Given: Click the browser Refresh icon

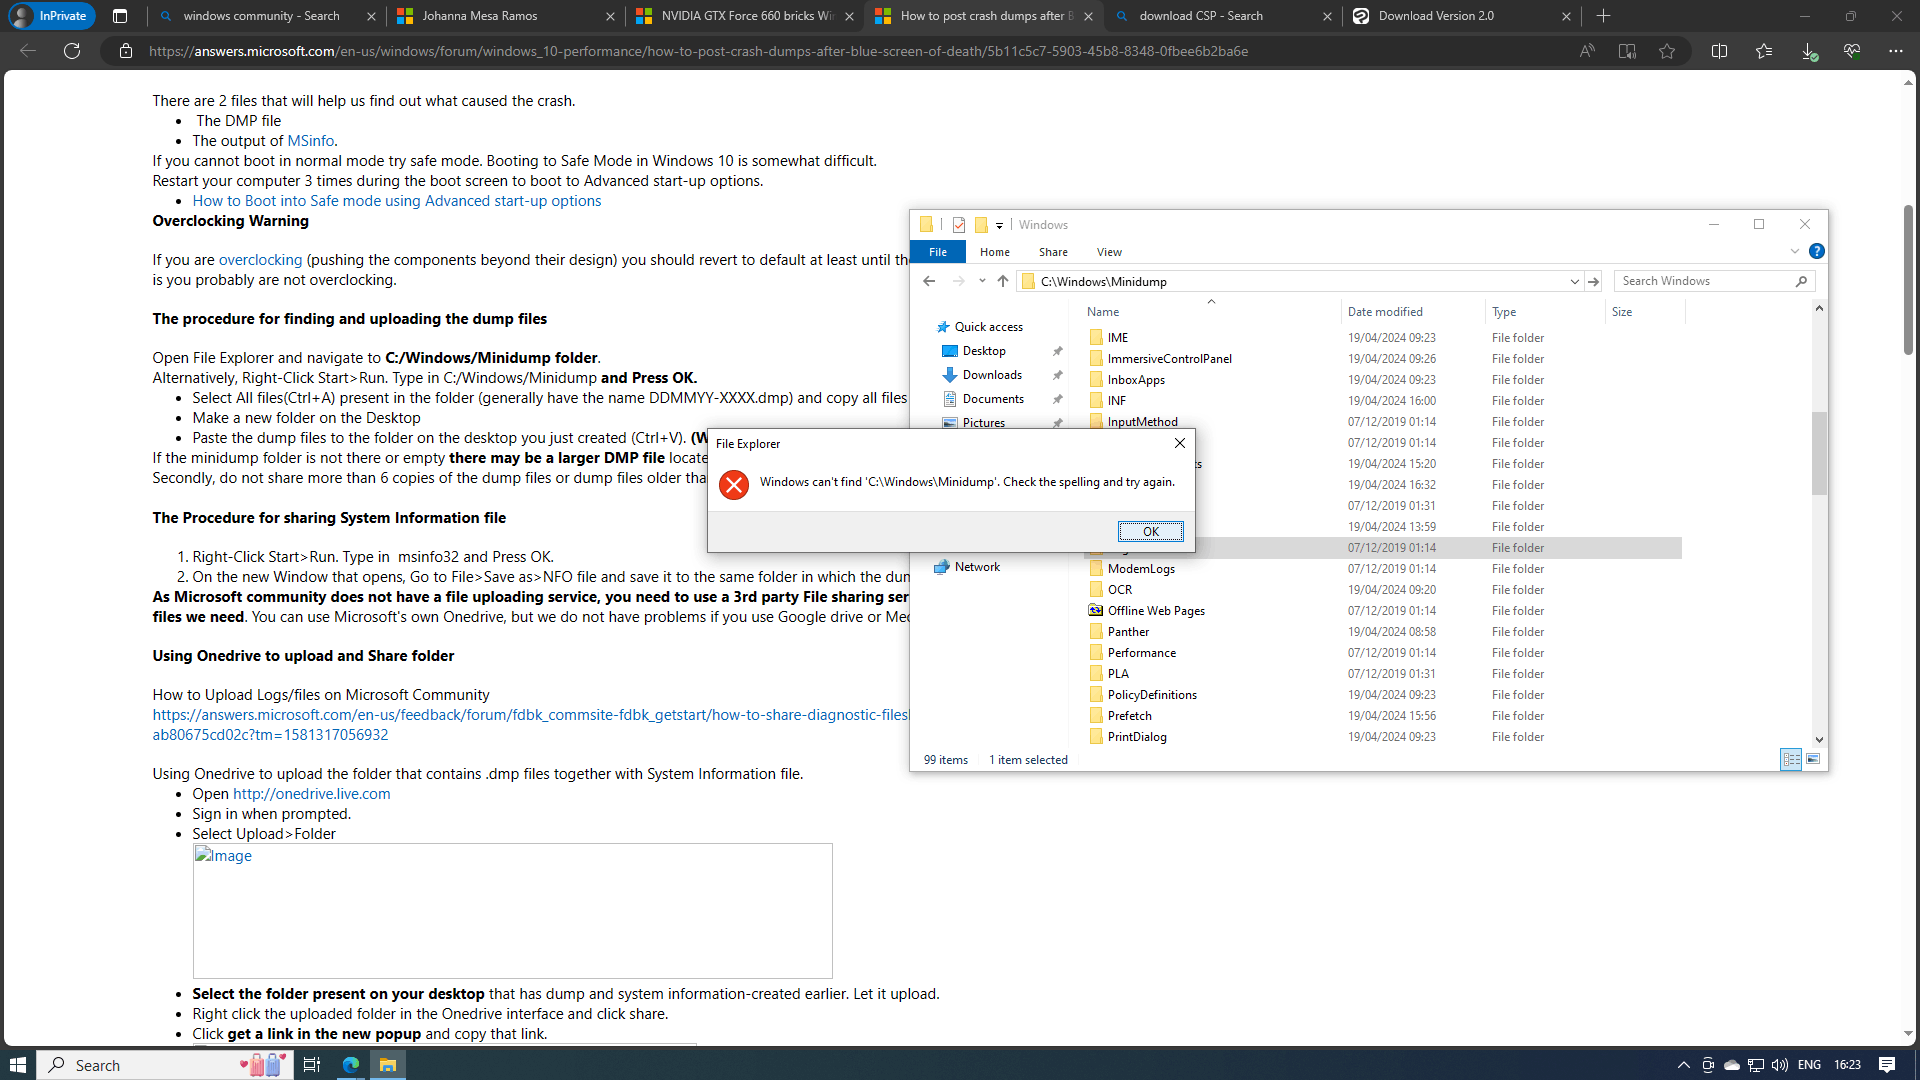Looking at the screenshot, I should pos(72,51).
